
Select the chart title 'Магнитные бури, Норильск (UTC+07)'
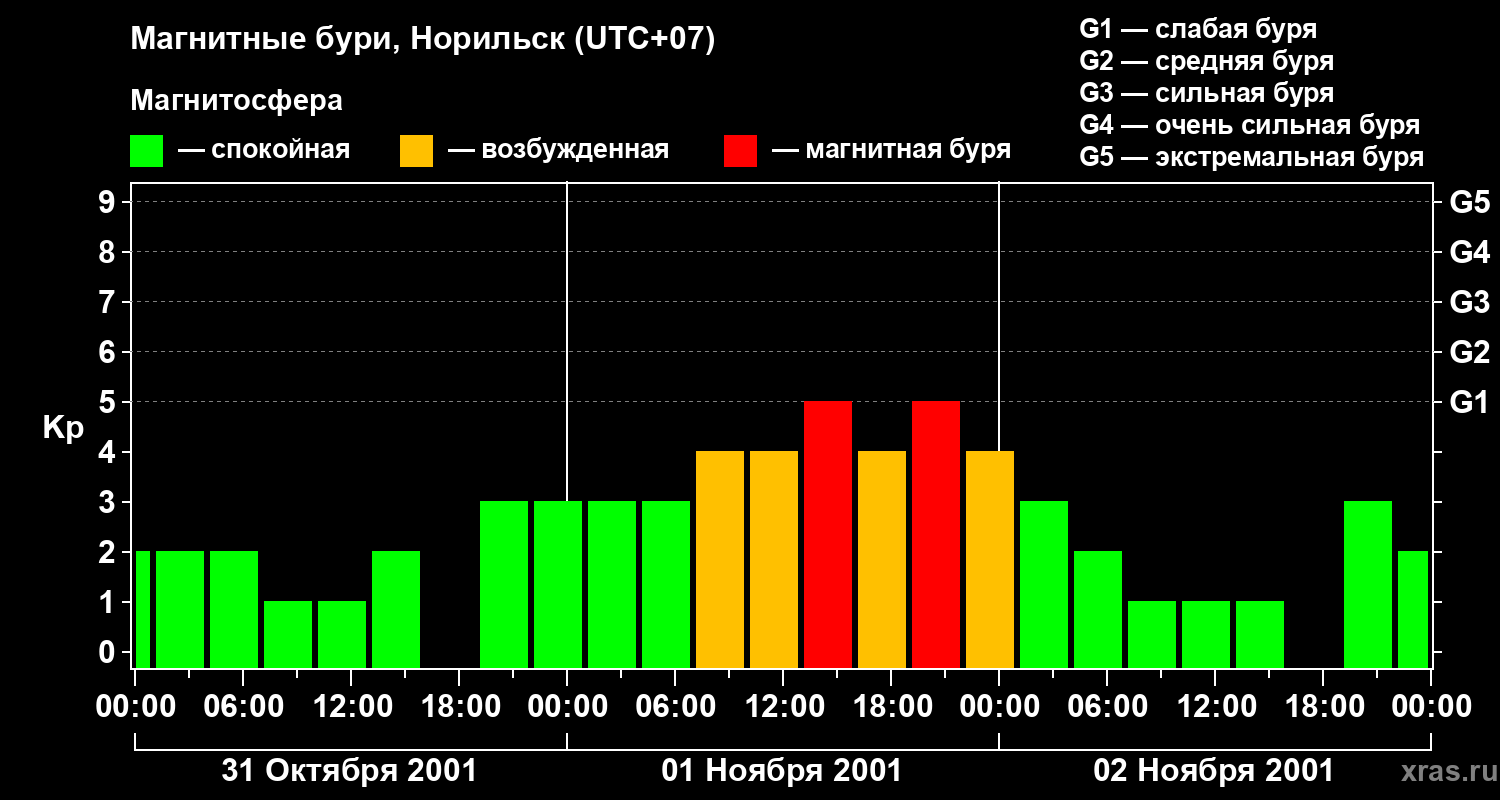coord(423,41)
